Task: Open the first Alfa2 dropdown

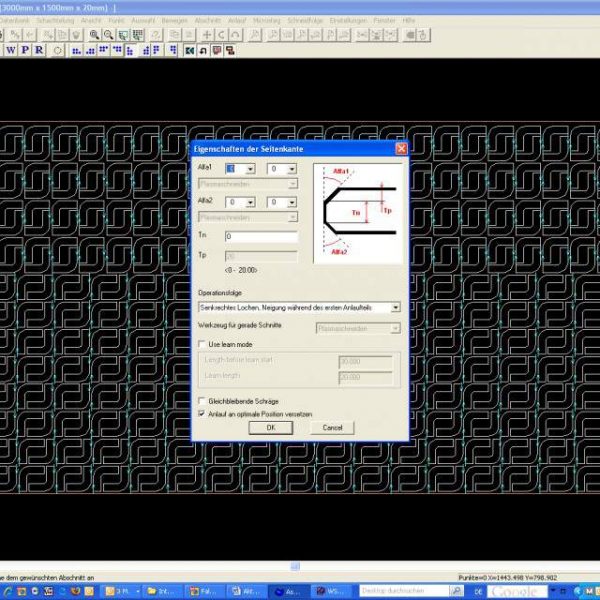Action: click(250, 202)
